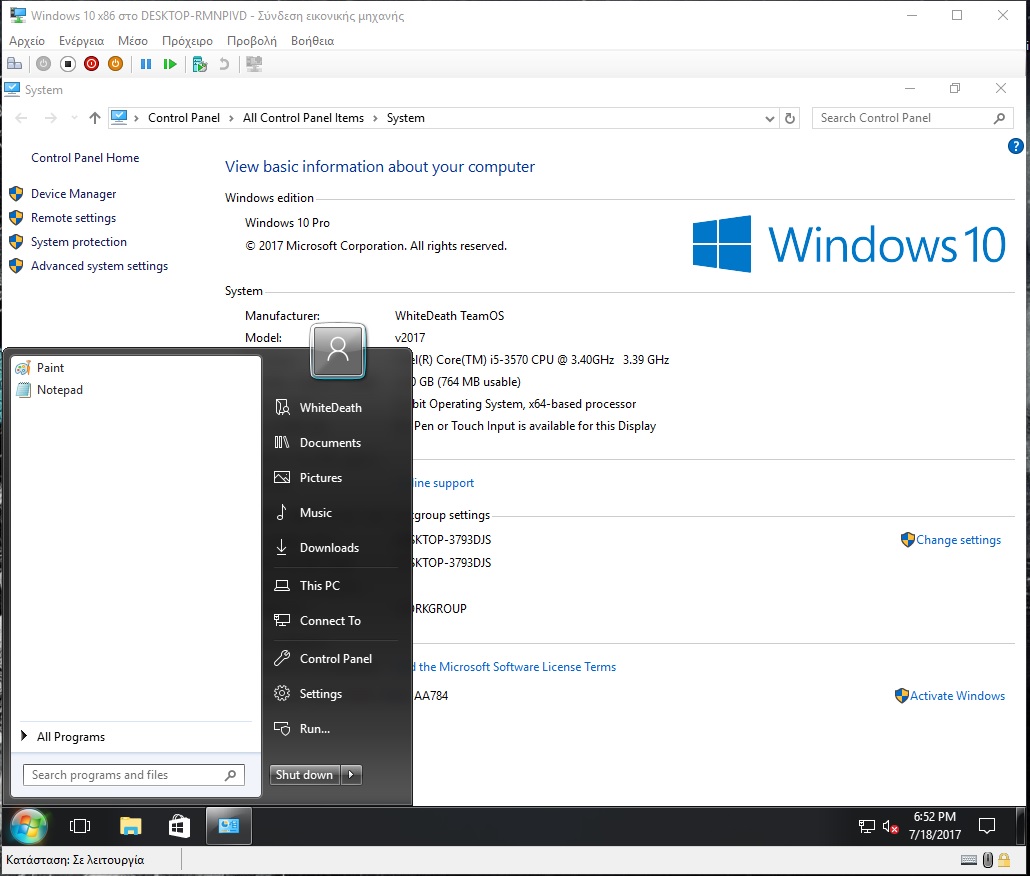The width and height of the screenshot is (1030, 876).
Task: Click All Control Panel Items breadcrumb
Action: (x=303, y=118)
